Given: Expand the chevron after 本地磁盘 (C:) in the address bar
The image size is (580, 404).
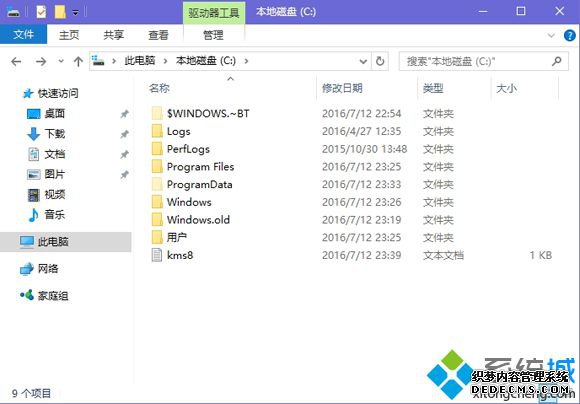Looking at the screenshot, I should 246,61.
